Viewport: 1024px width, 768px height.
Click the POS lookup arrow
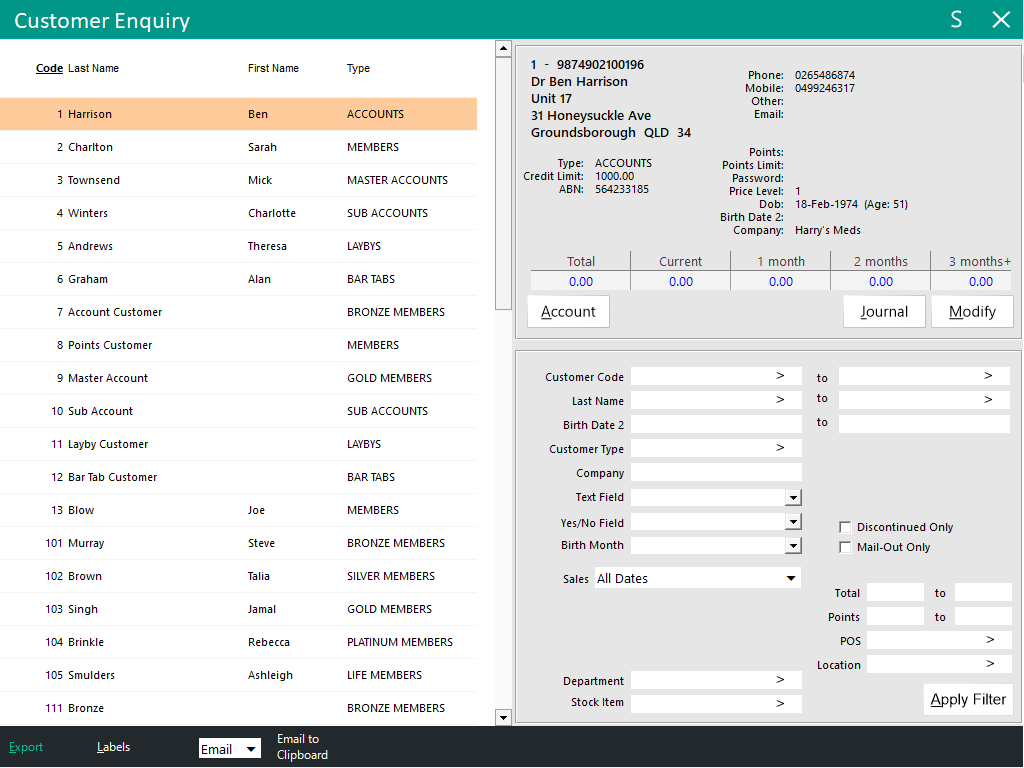[x=990, y=640]
